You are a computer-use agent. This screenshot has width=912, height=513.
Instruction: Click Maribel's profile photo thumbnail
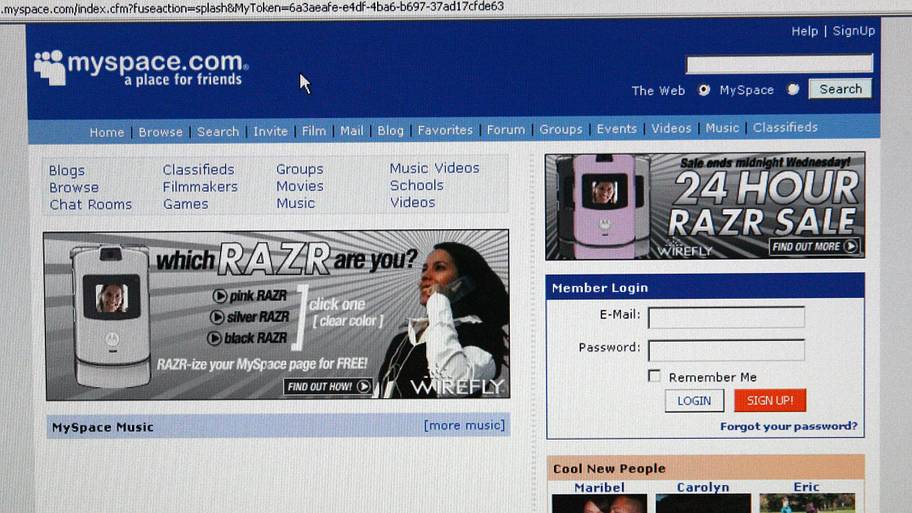[599, 504]
